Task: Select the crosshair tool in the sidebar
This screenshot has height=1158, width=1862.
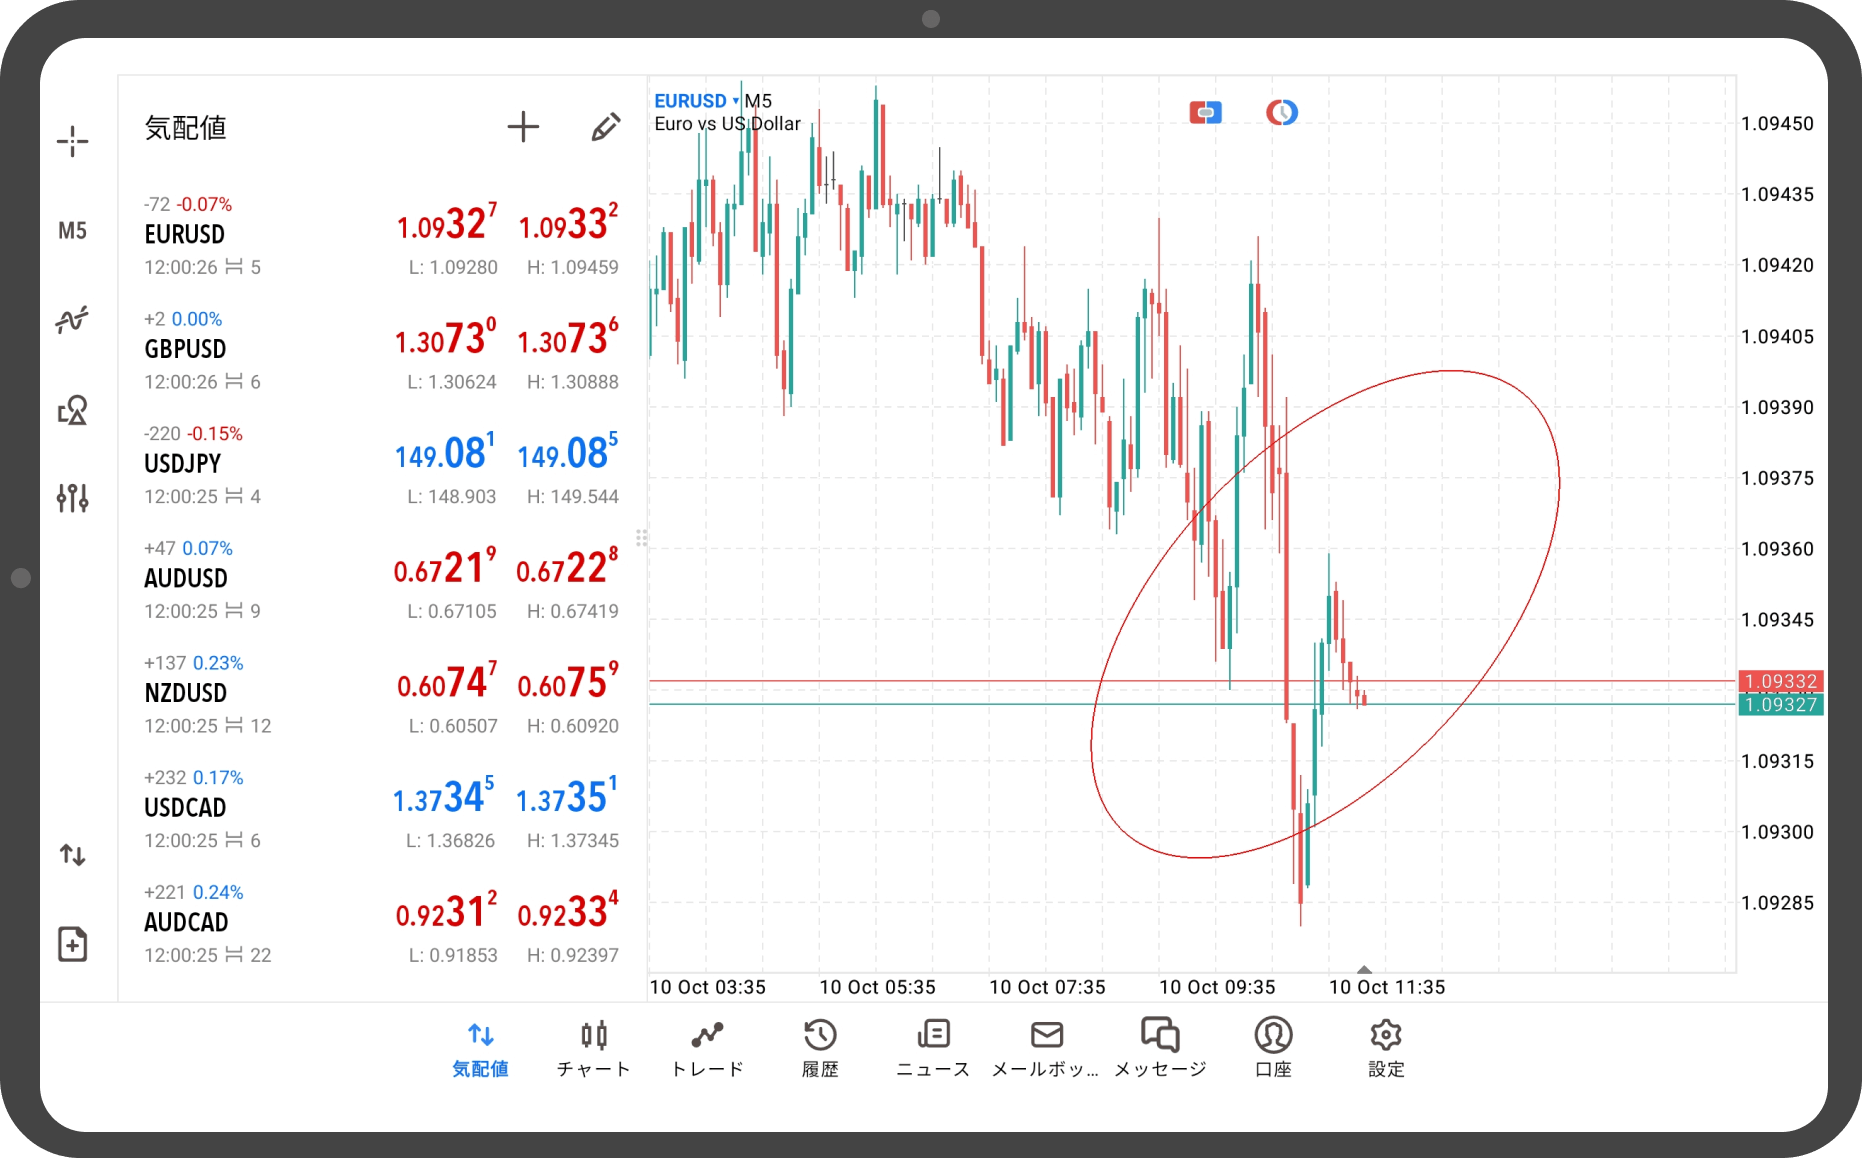Action: 72,142
